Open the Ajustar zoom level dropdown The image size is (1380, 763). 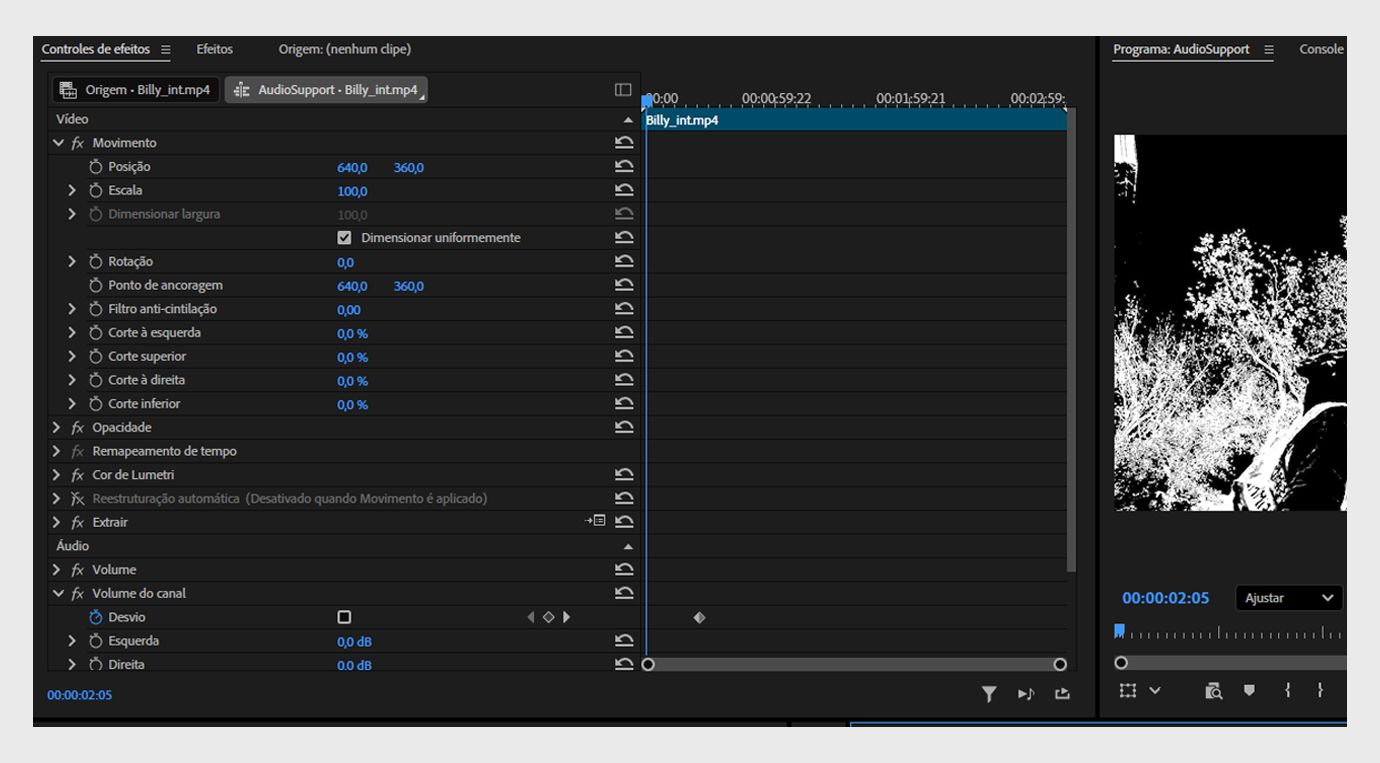[1289, 598]
